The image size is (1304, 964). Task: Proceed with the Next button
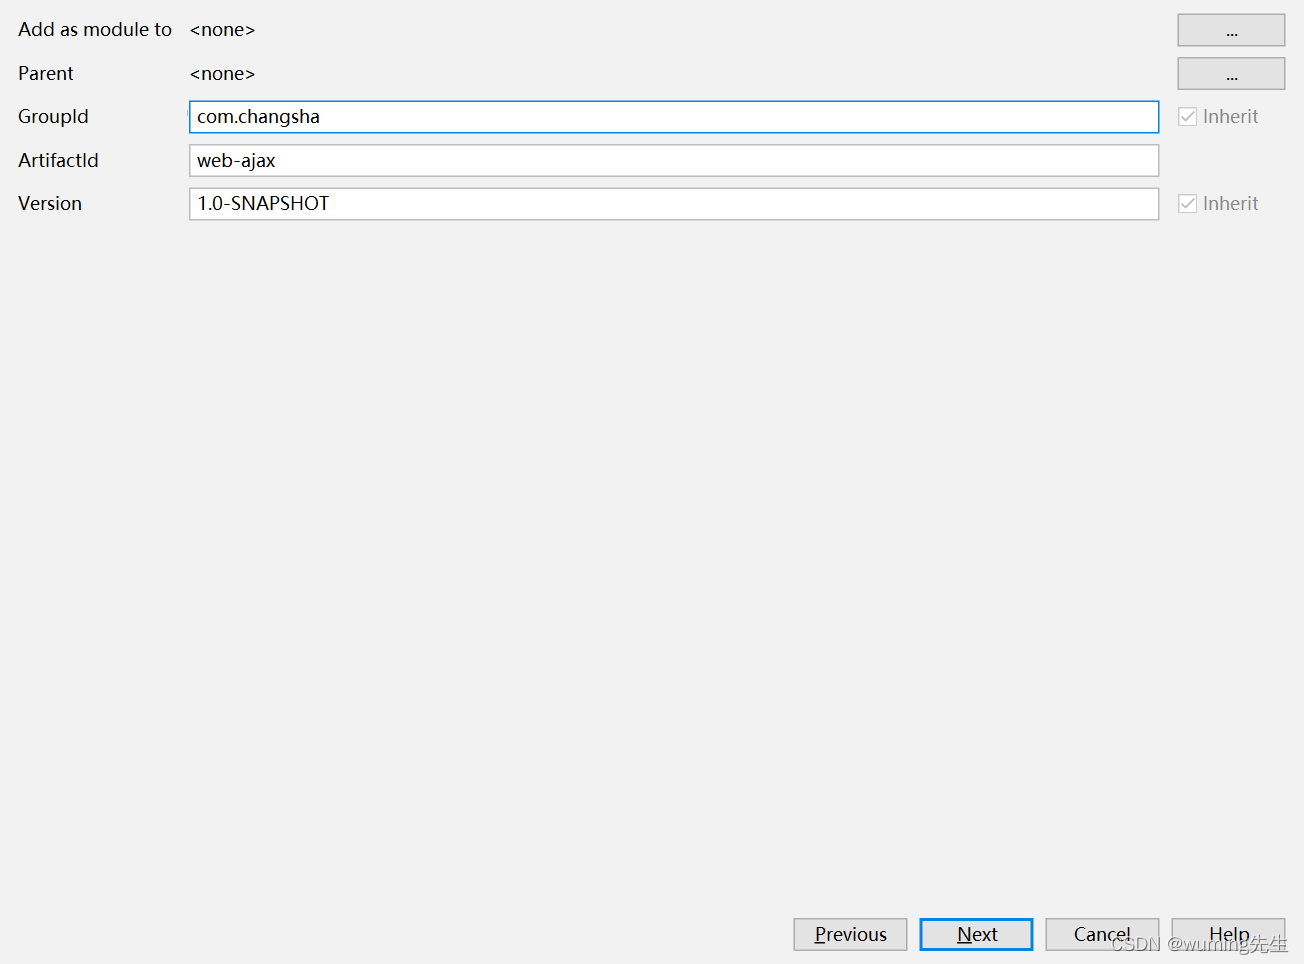point(976,935)
